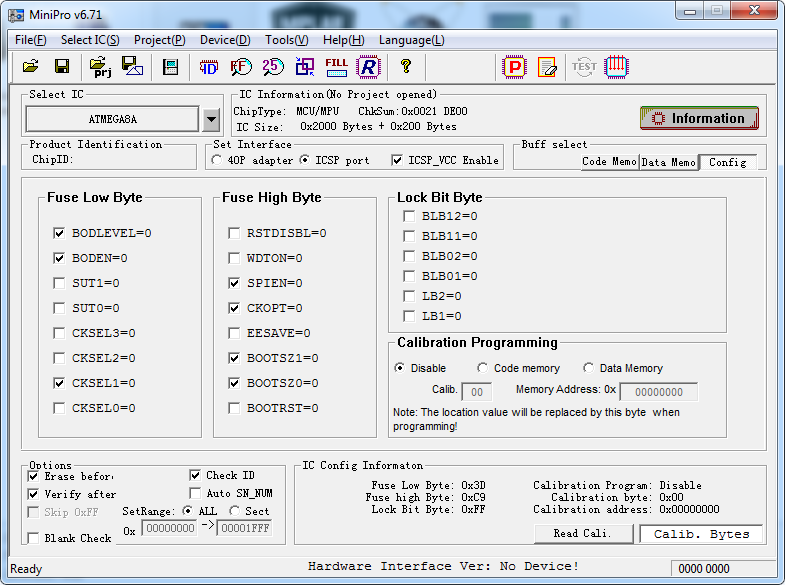Check the EESAVE=0 checkbox
The height and width of the screenshot is (585, 785).
click(x=234, y=333)
